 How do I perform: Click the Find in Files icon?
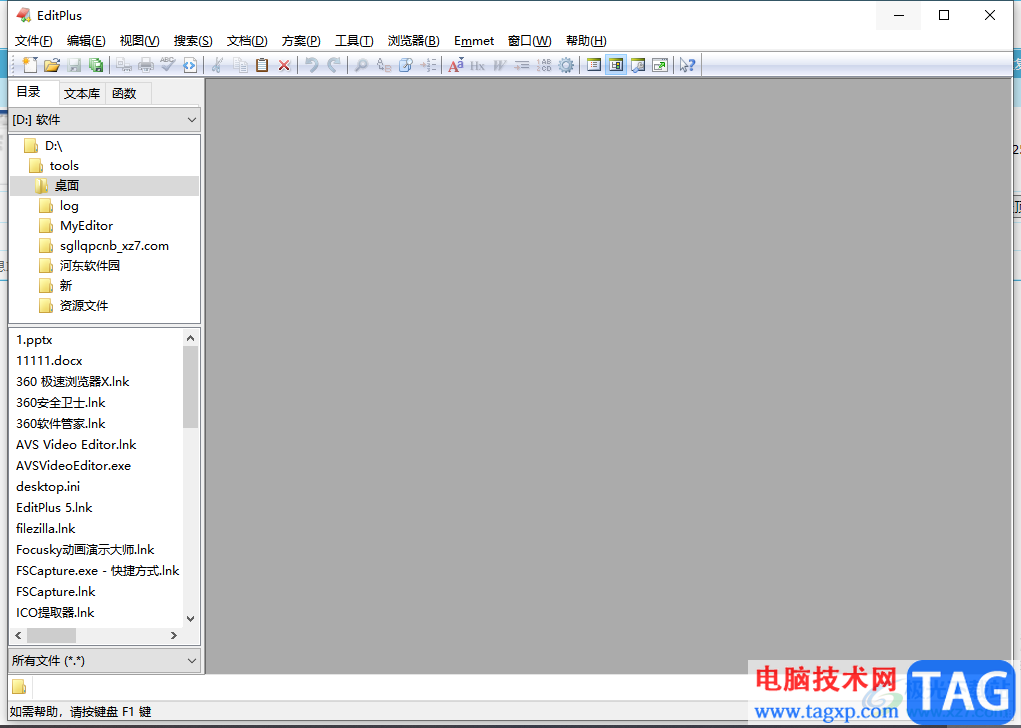(406, 64)
